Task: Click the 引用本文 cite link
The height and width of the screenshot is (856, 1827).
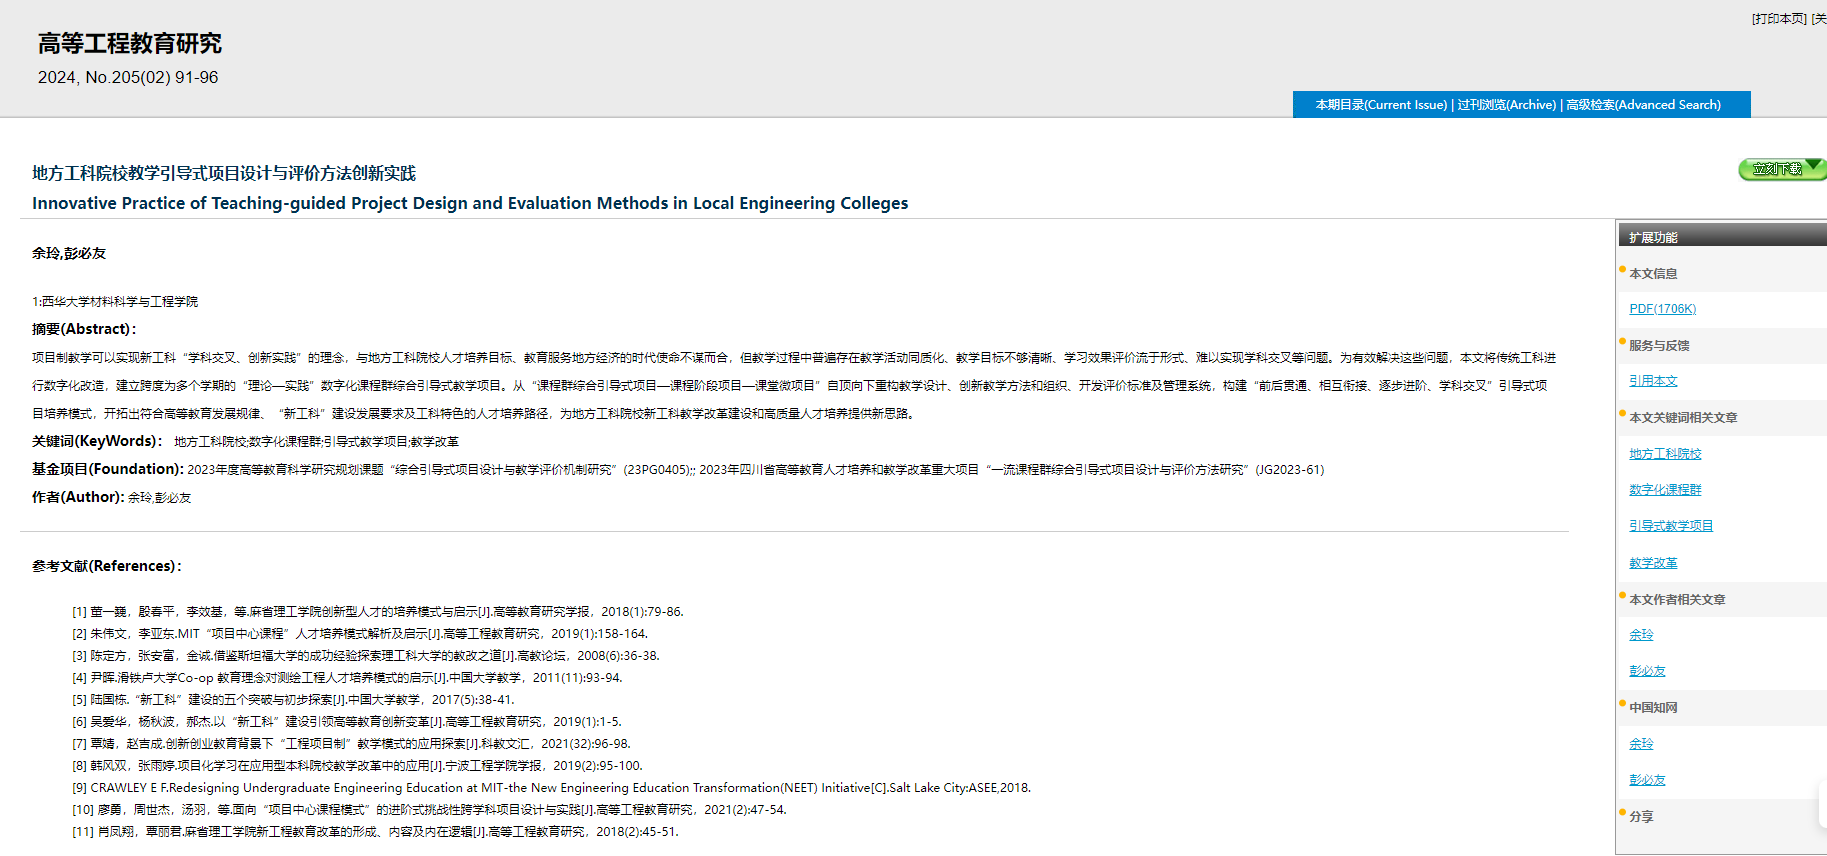Action: (x=1653, y=381)
